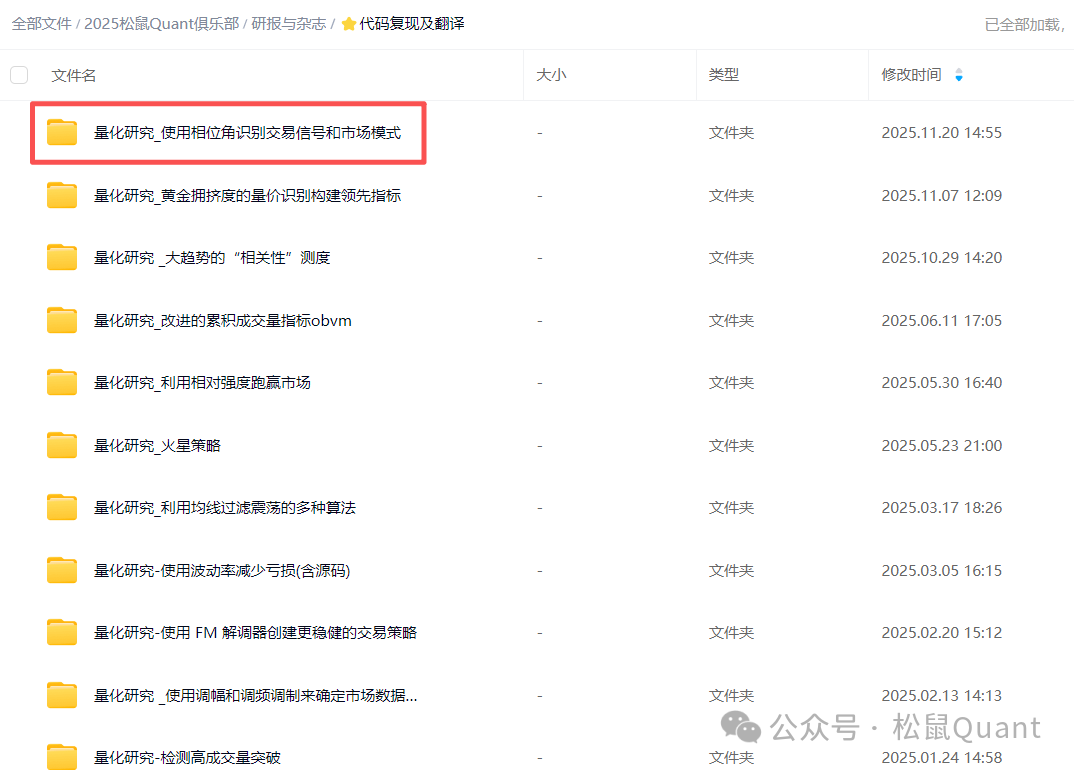The height and width of the screenshot is (770, 1074).
Task: Open the 量化研究_火星策略 folder icon
Action: (61, 445)
